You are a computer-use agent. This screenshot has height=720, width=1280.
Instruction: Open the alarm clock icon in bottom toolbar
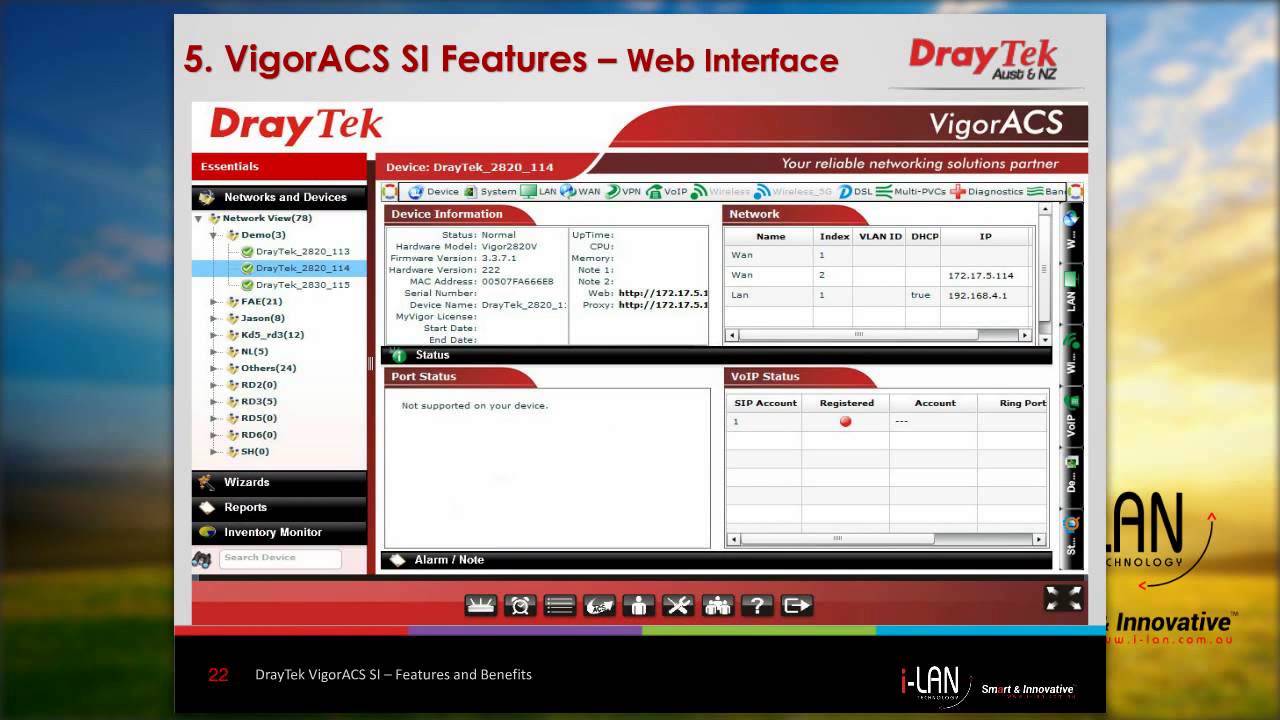click(x=520, y=605)
